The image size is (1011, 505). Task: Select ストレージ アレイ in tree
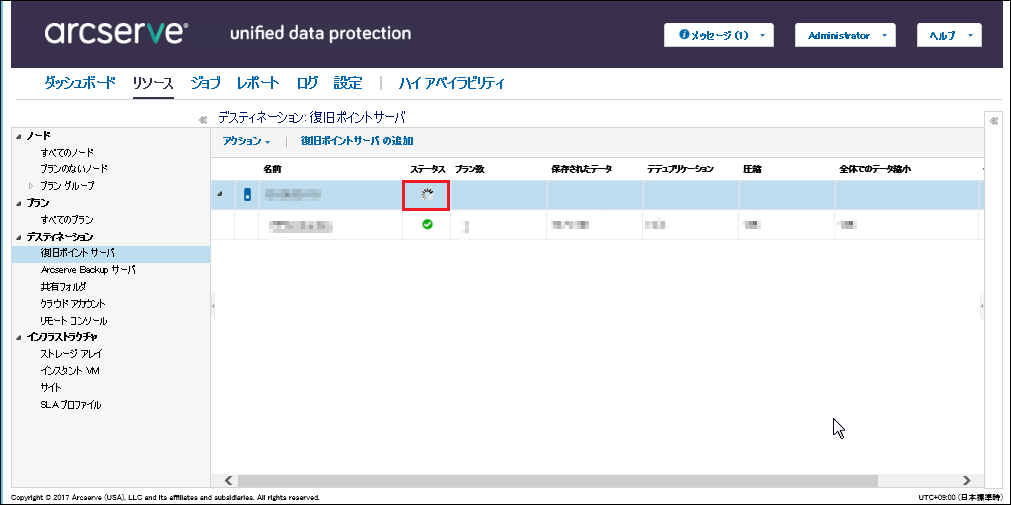(71, 354)
